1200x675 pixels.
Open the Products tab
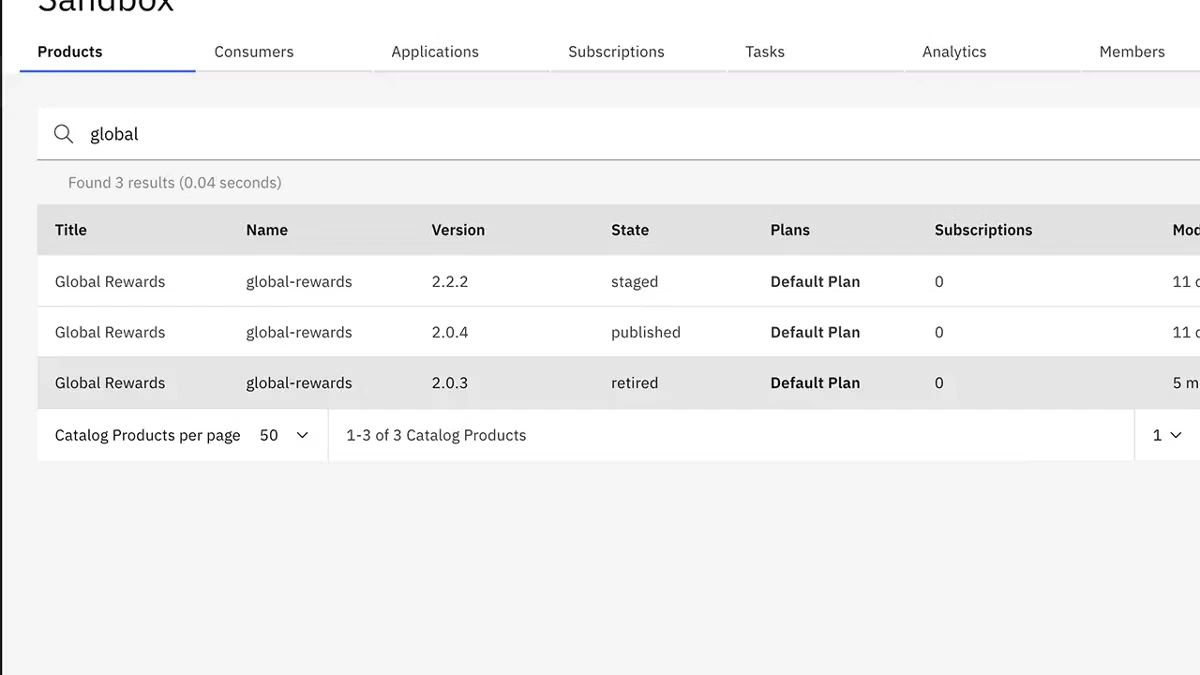(x=70, y=52)
